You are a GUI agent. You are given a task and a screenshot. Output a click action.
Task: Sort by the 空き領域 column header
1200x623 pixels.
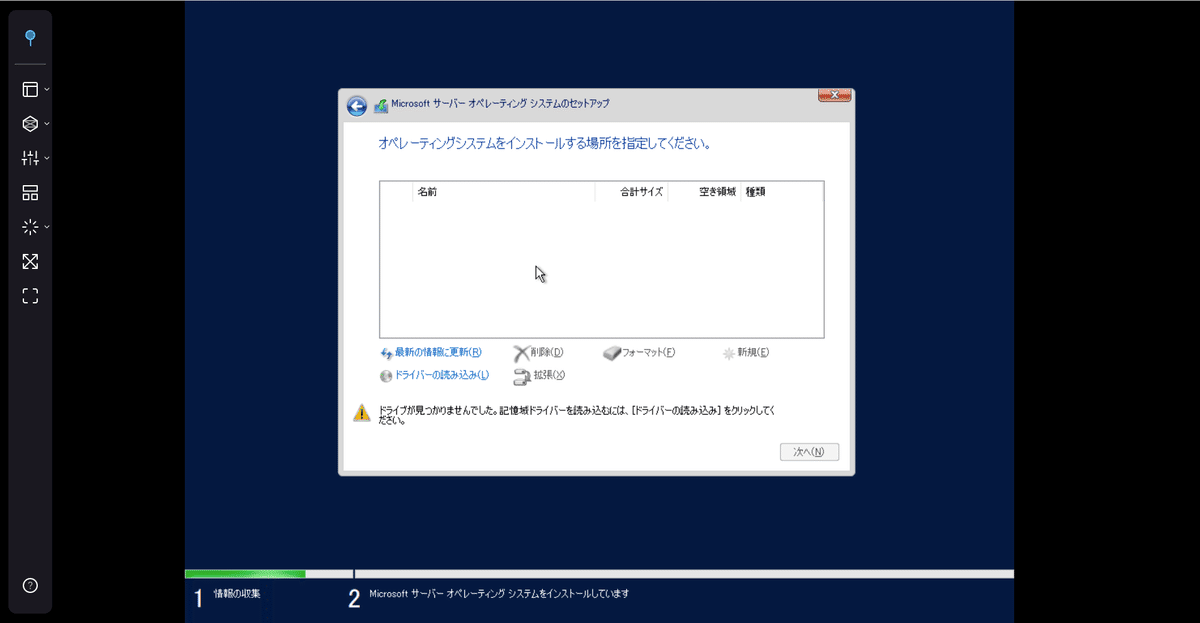click(x=705, y=192)
